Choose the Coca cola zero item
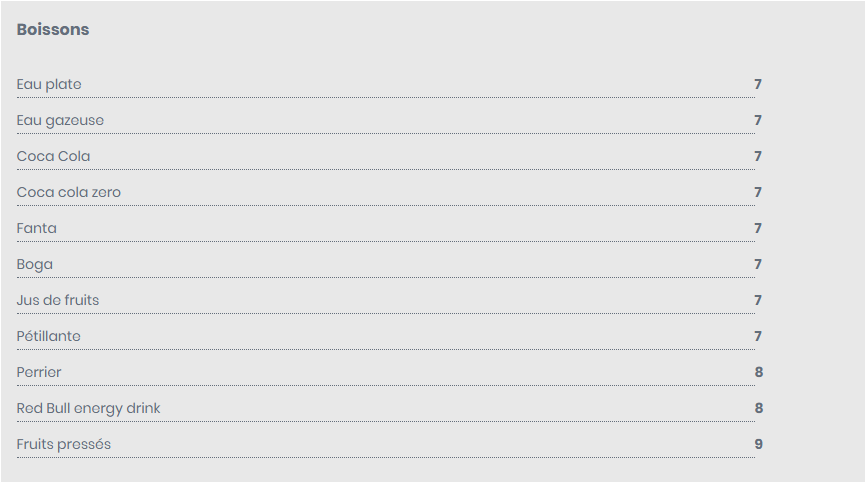 [68, 192]
